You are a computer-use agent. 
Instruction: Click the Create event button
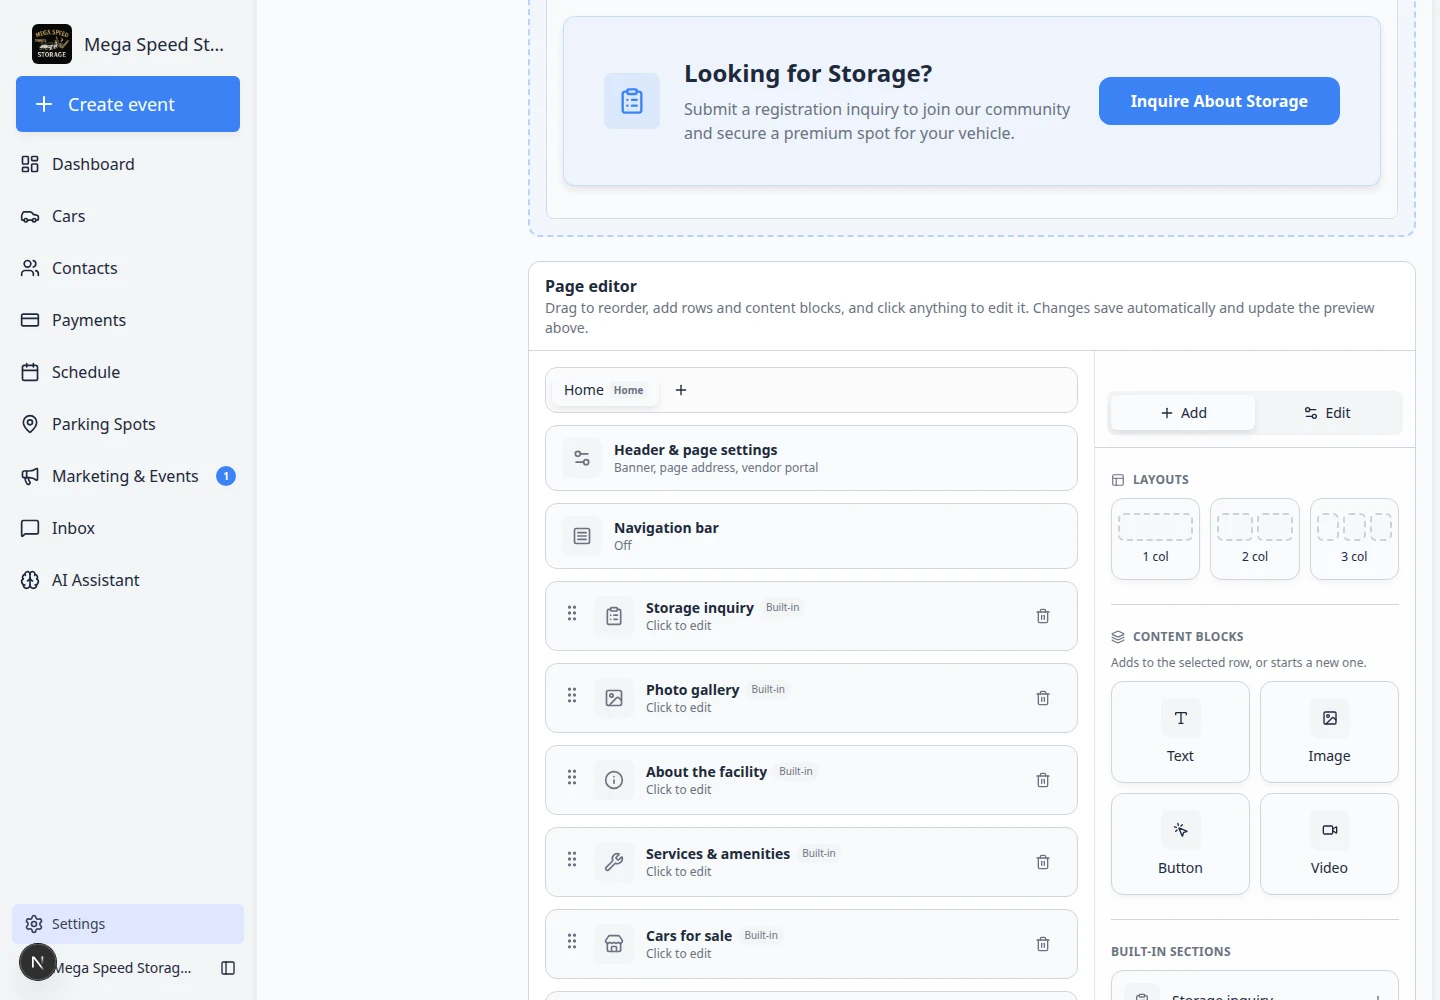128,104
